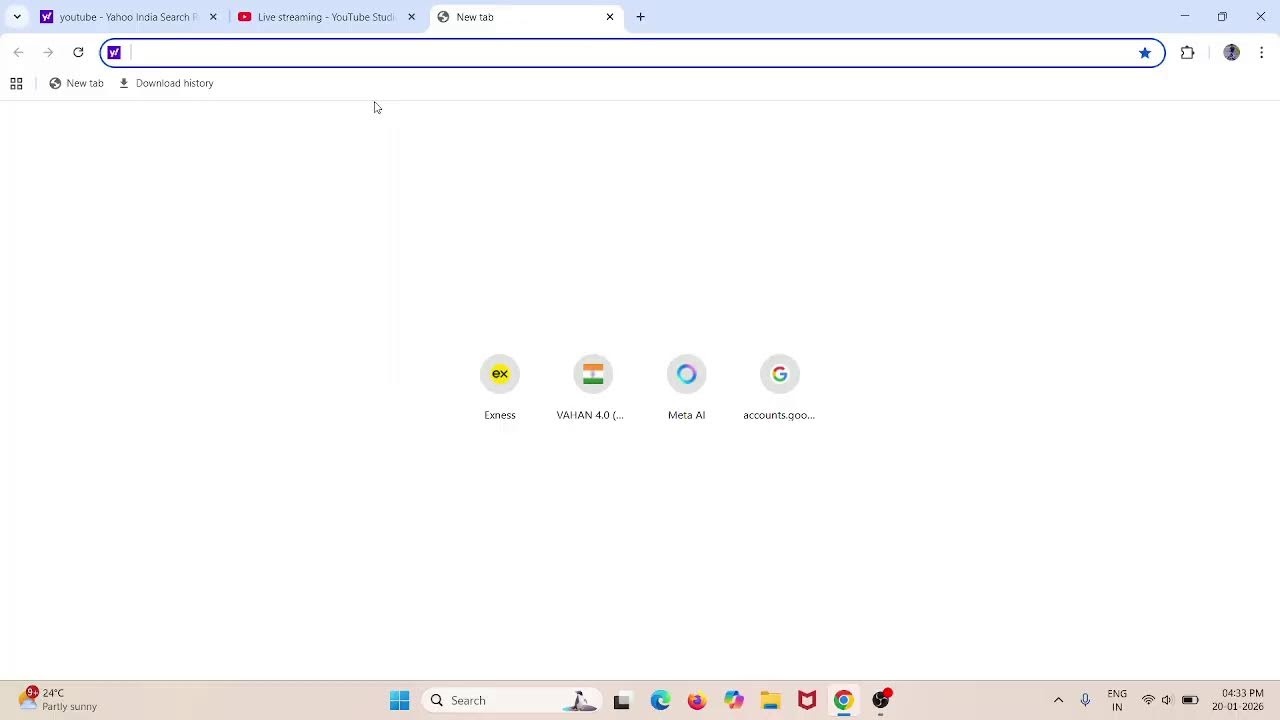Close the Yahoo India Search tab
This screenshot has width=1280, height=720.
click(213, 17)
